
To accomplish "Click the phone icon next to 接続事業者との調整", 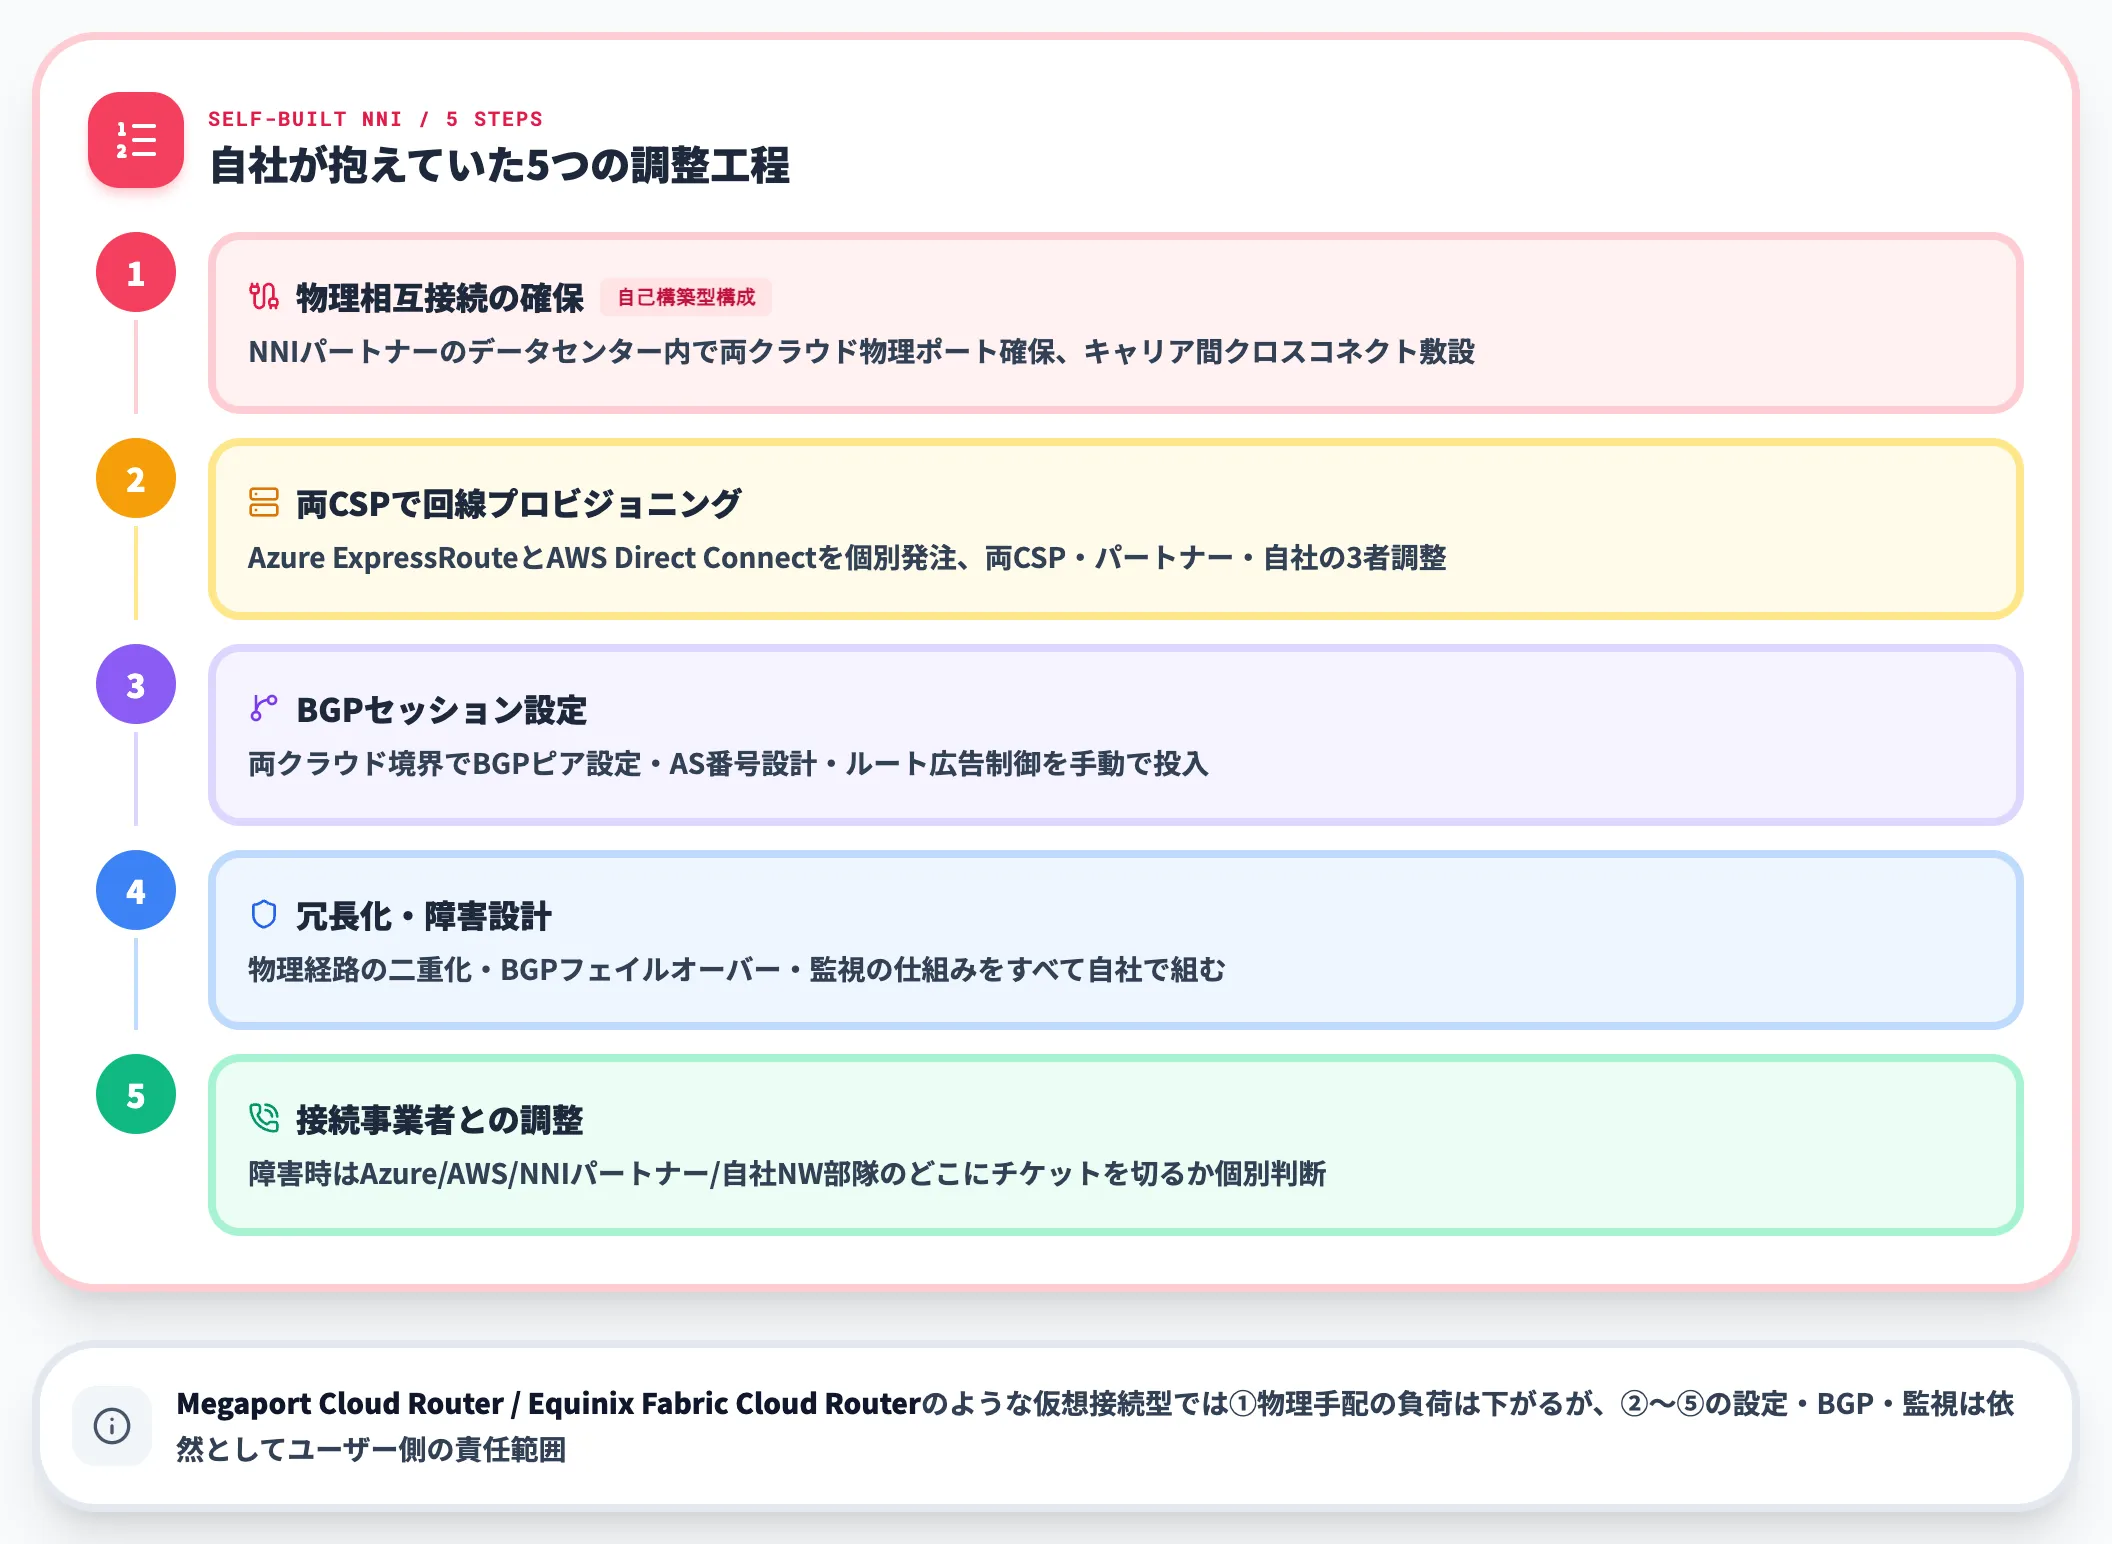I will point(264,1118).
